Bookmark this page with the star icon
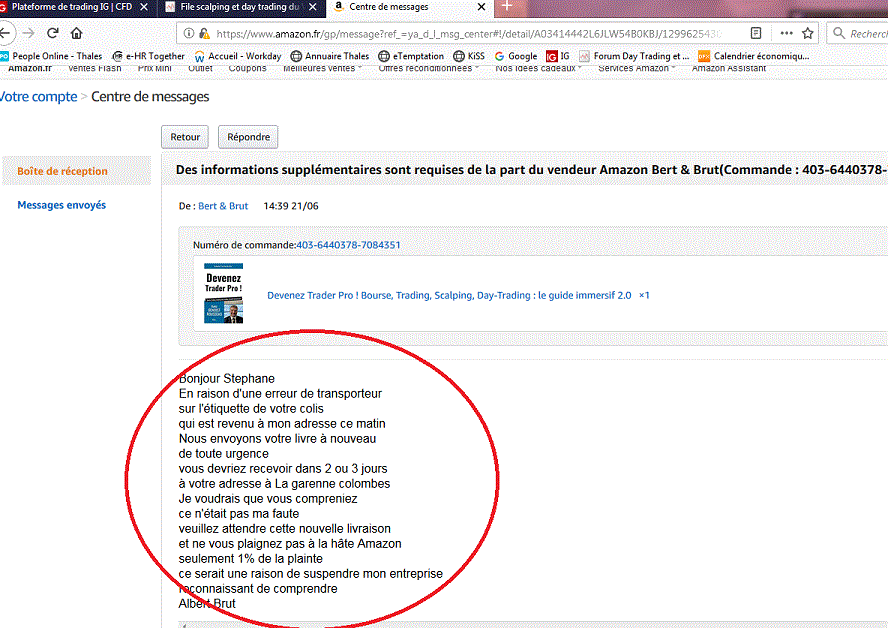Image resolution: width=888 pixels, height=628 pixels. coord(808,33)
